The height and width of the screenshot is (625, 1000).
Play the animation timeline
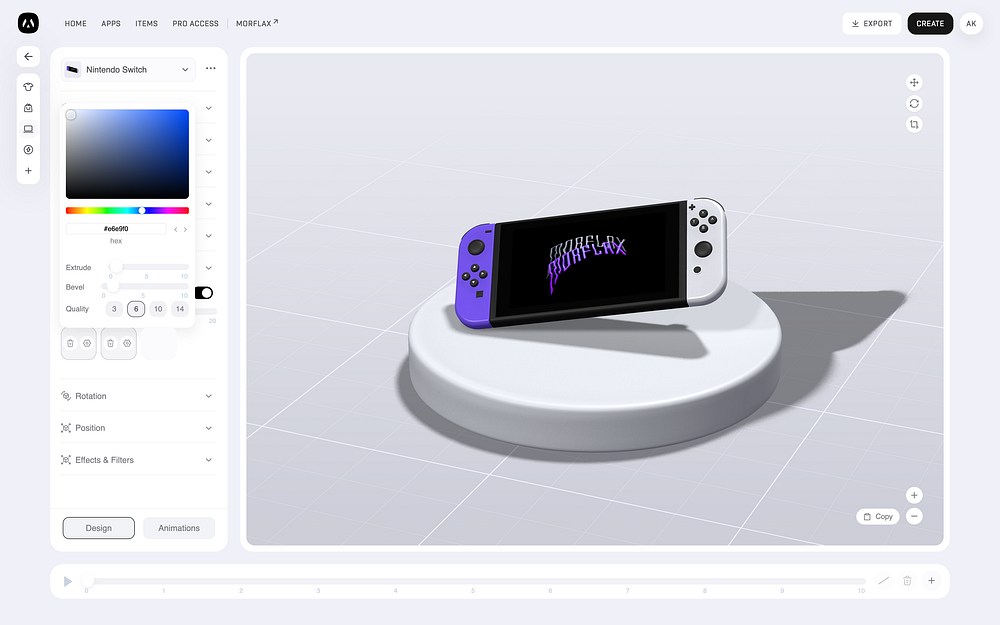[x=68, y=581]
